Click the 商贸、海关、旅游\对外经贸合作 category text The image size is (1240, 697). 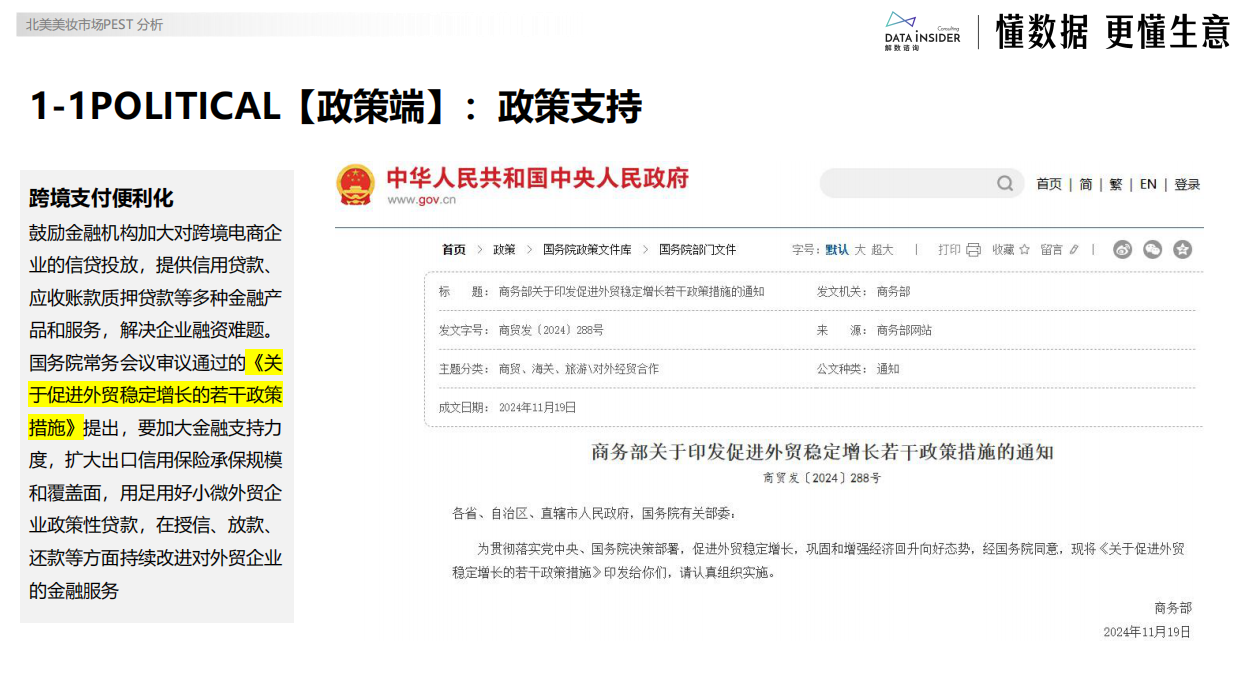(x=579, y=369)
